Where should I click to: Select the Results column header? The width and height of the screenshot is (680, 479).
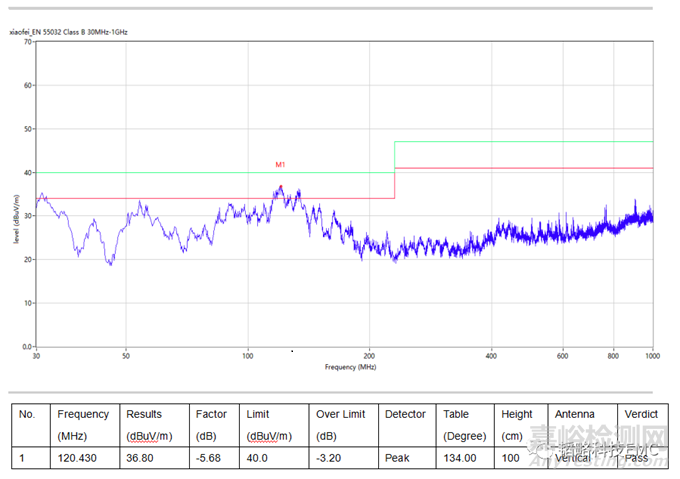pyautogui.click(x=144, y=414)
